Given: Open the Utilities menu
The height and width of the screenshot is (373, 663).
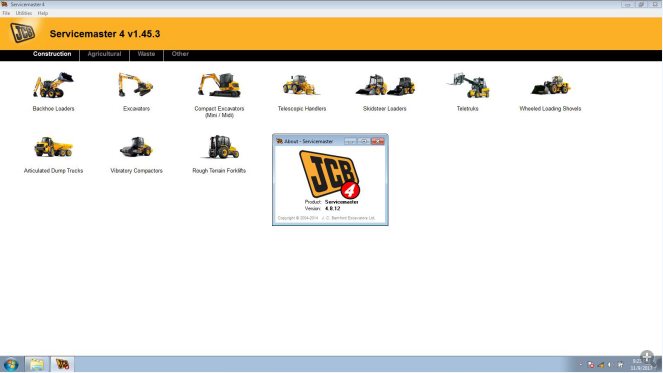Looking at the screenshot, I should pos(24,13).
